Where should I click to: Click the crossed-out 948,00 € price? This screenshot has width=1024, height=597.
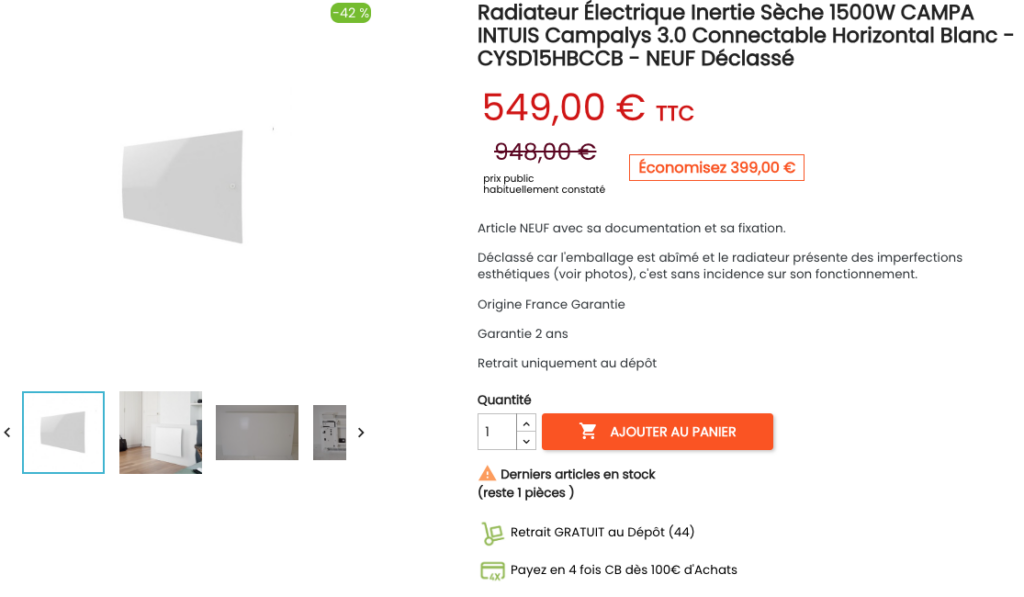tap(545, 152)
